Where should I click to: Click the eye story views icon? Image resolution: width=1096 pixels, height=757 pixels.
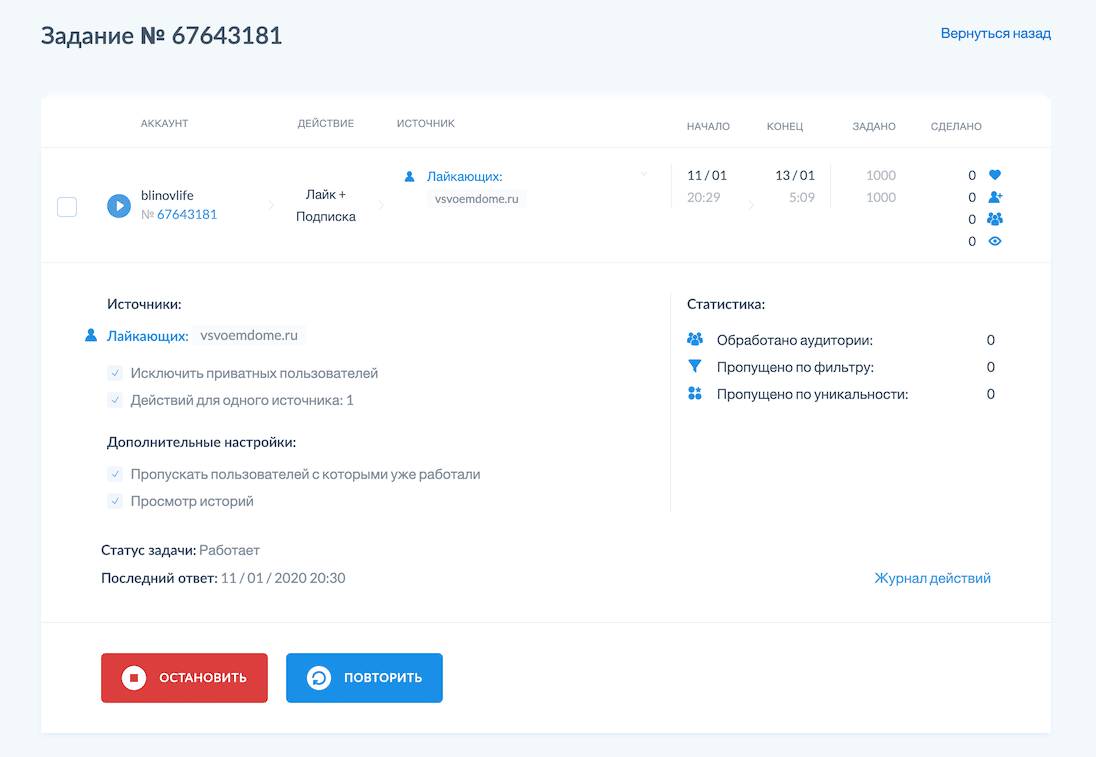(994, 241)
